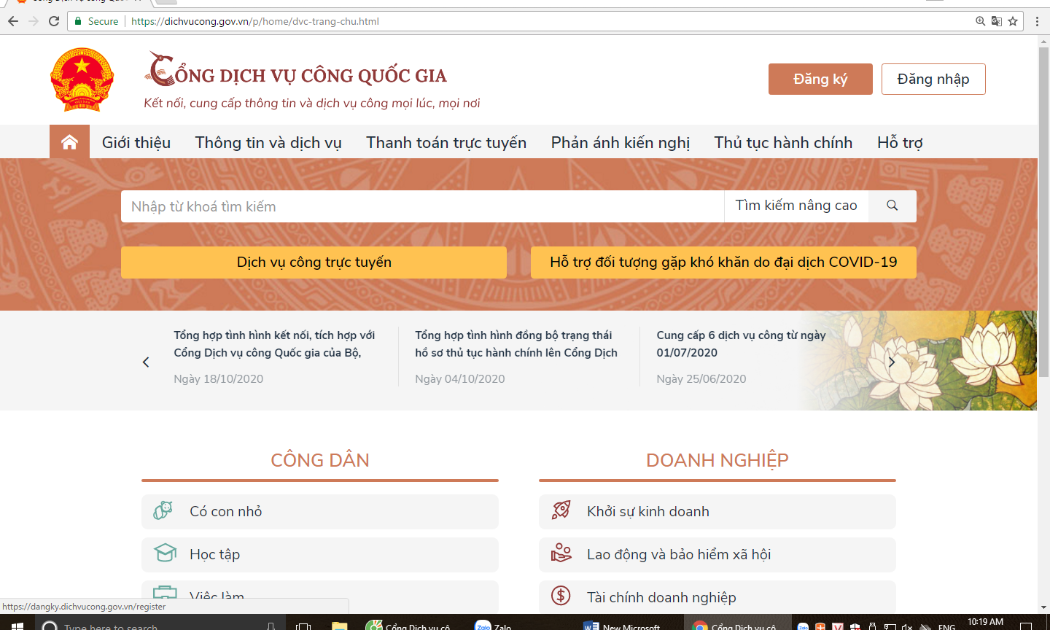This screenshot has width=1050, height=630.
Task: Click the secure padlock icon in address bar
Action: coord(78,21)
